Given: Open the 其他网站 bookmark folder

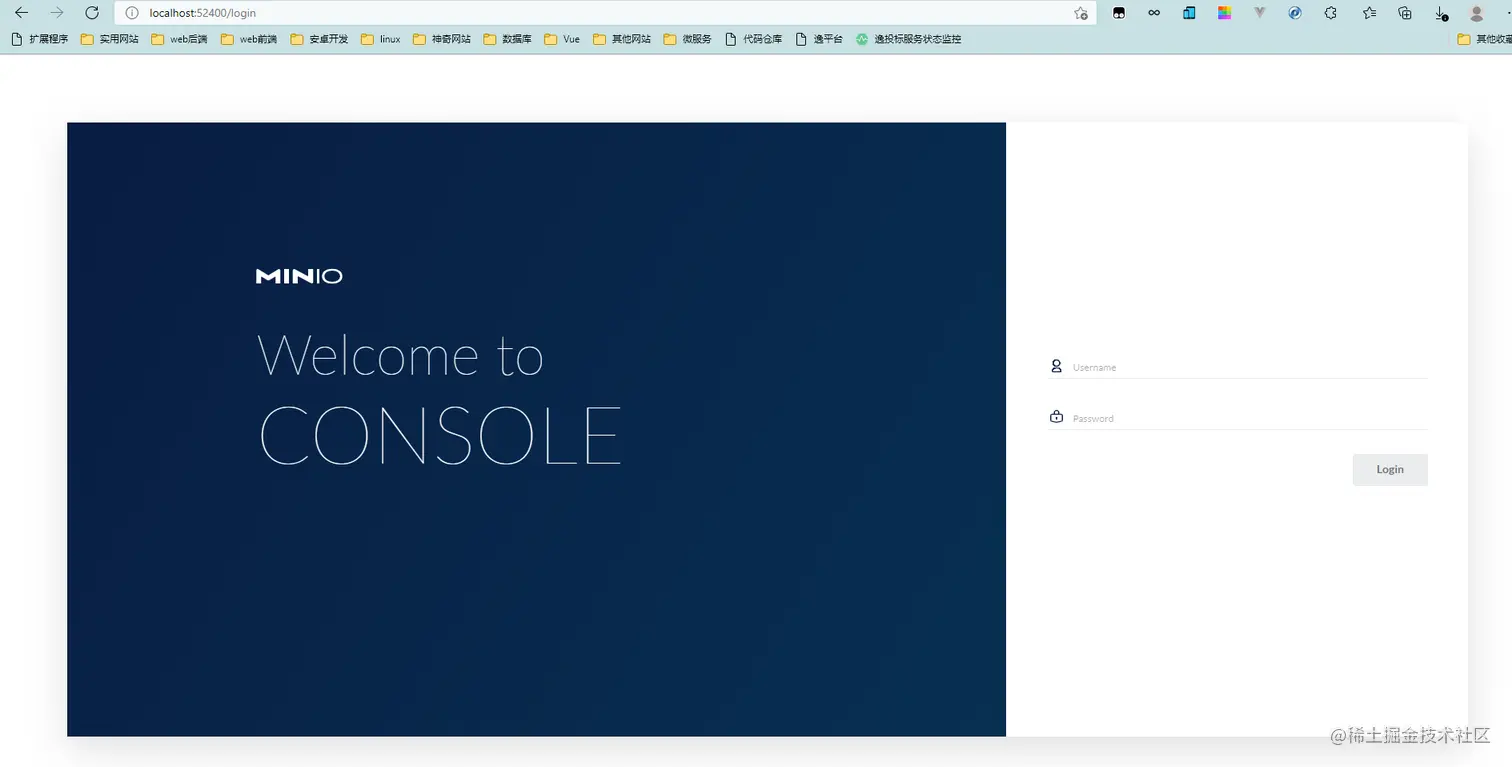Looking at the screenshot, I should [622, 39].
